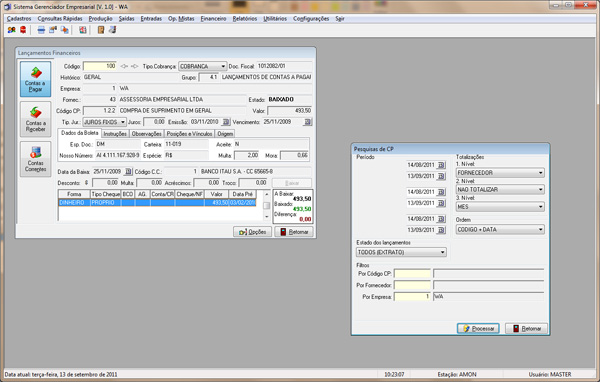
Task: Click the Multa field showing 2,00
Action: [x=247, y=155]
